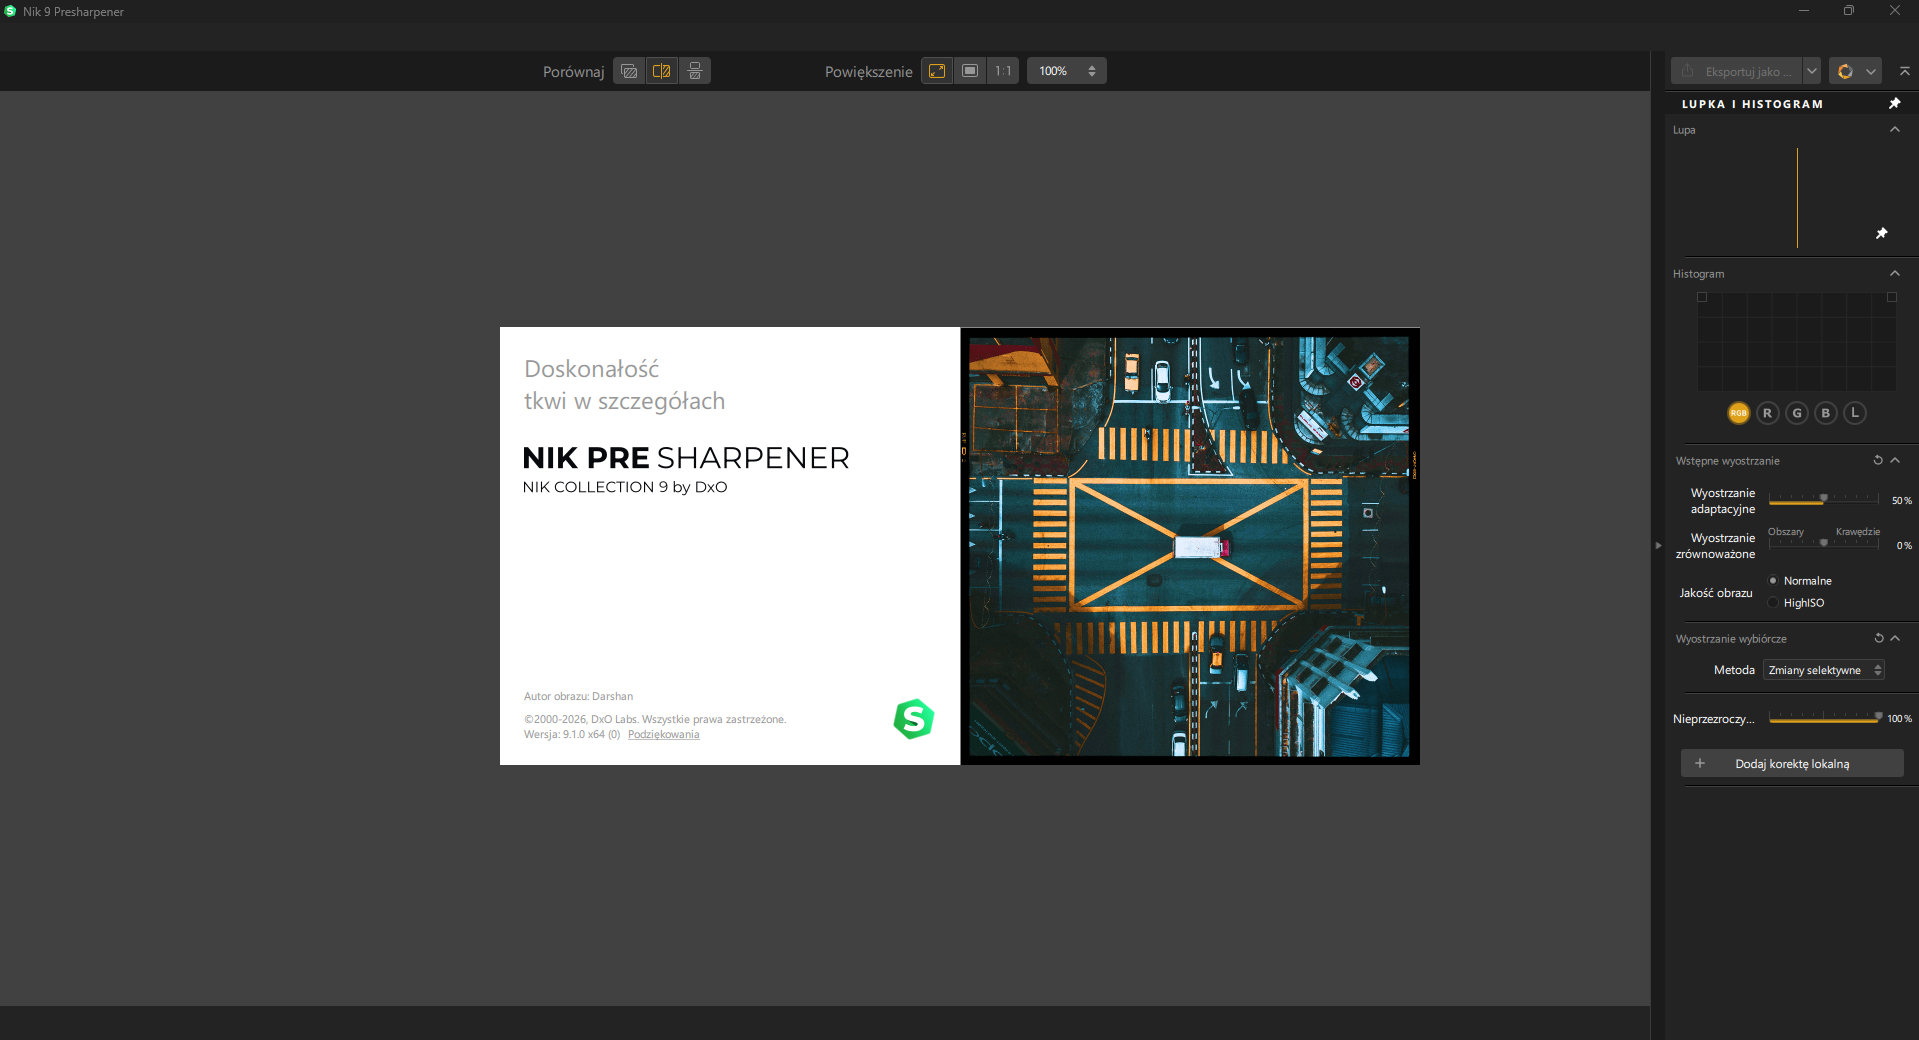Show the L luminance histogram
The height and width of the screenshot is (1040, 1919).
[1855, 413]
